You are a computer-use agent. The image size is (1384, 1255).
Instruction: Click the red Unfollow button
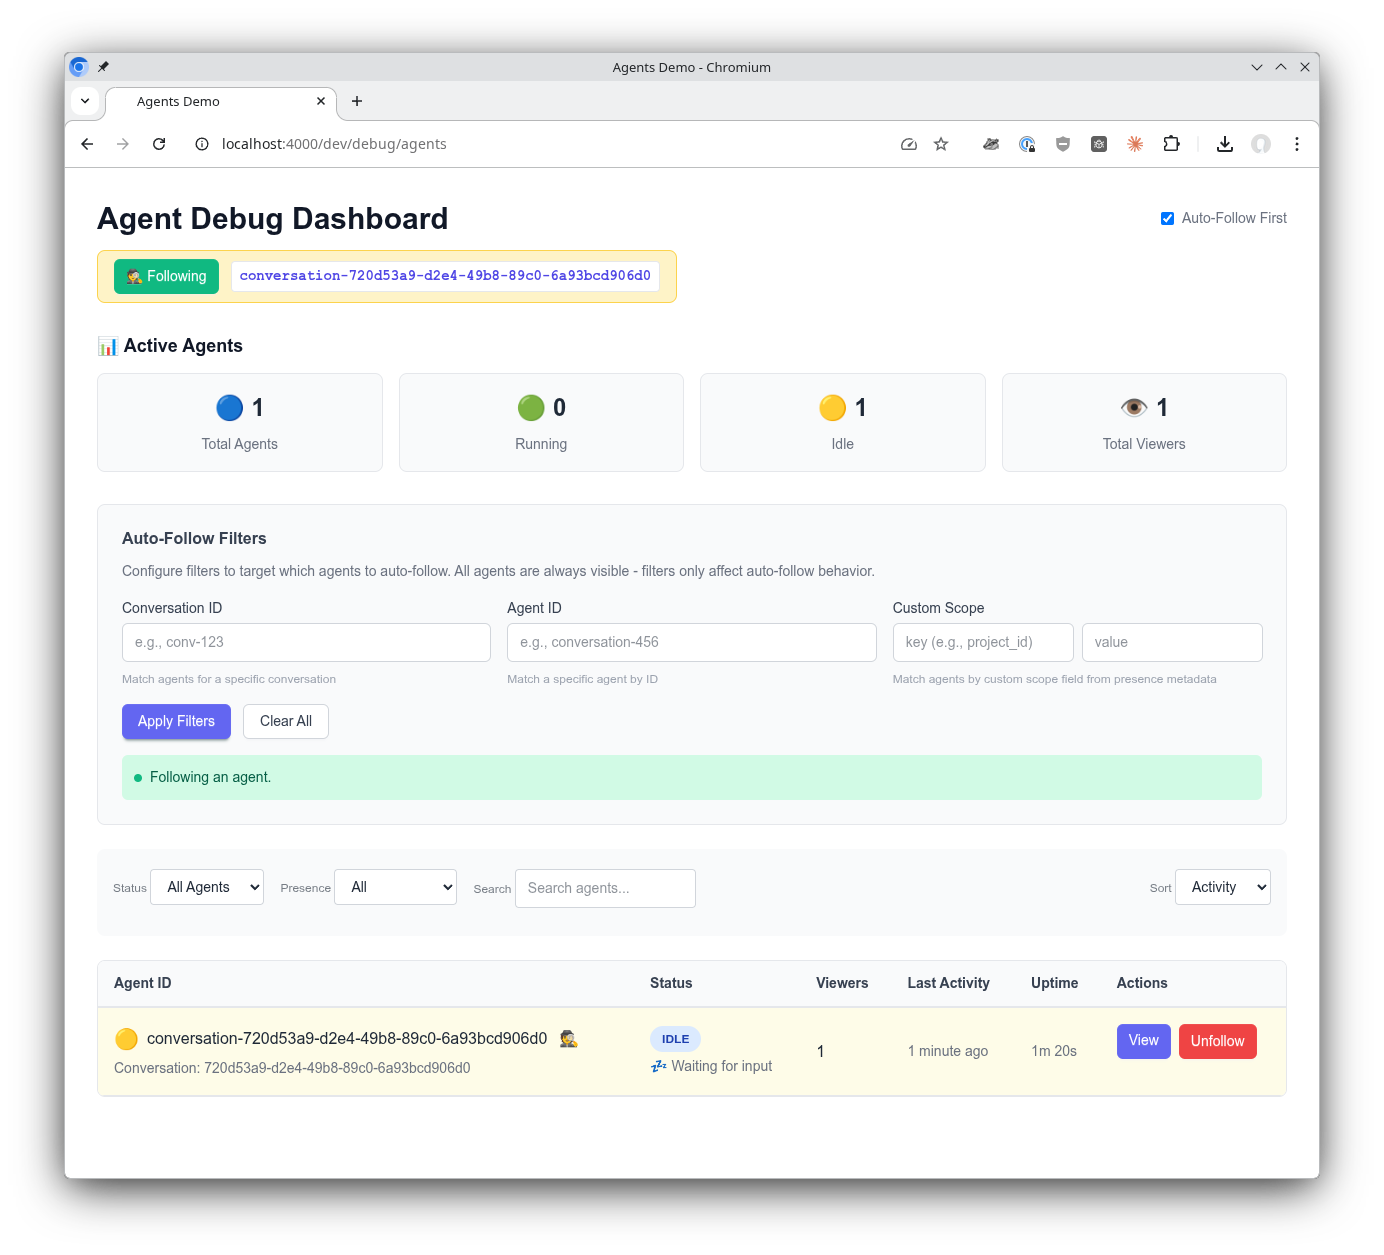coord(1218,1041)
